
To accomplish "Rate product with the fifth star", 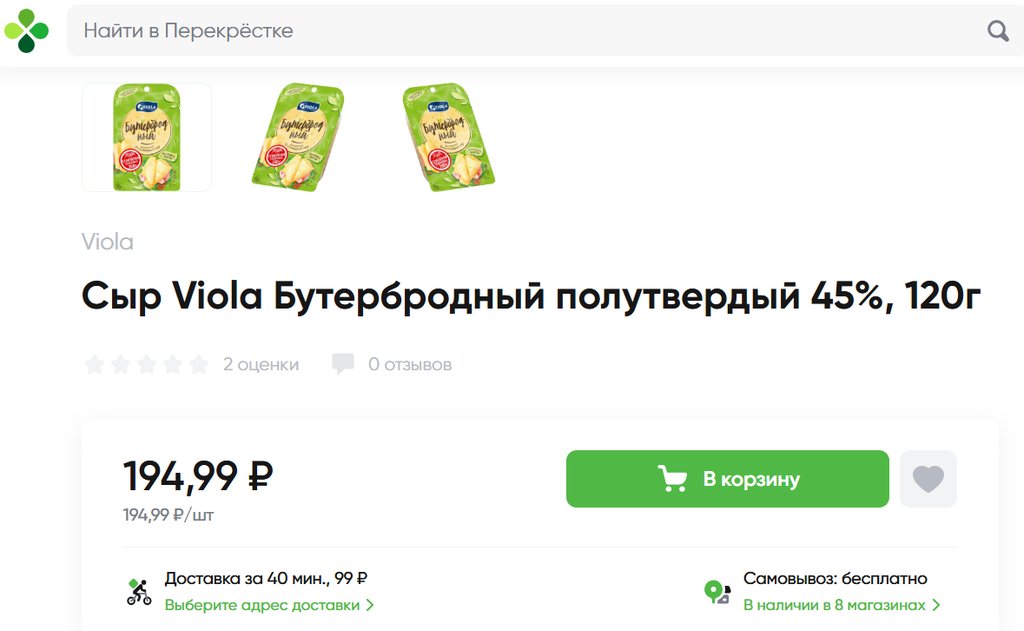I will (x=199, y=364).
